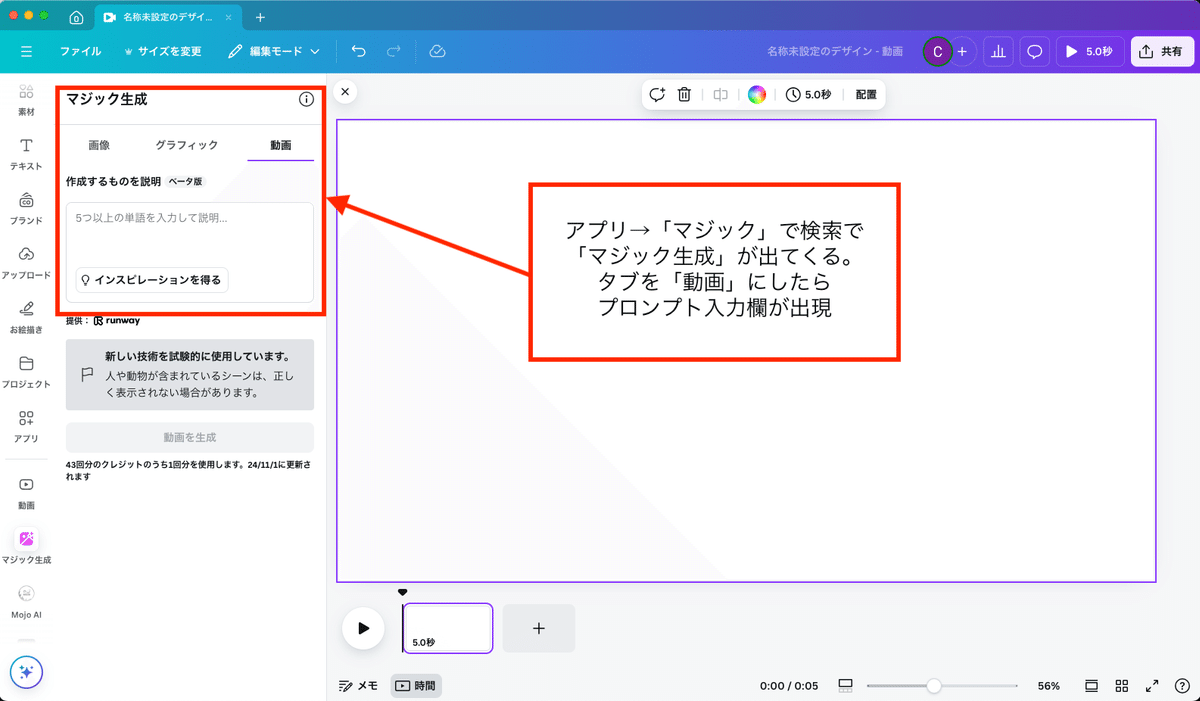Open the アプリ apps sidebar

[x=27, y=426]
